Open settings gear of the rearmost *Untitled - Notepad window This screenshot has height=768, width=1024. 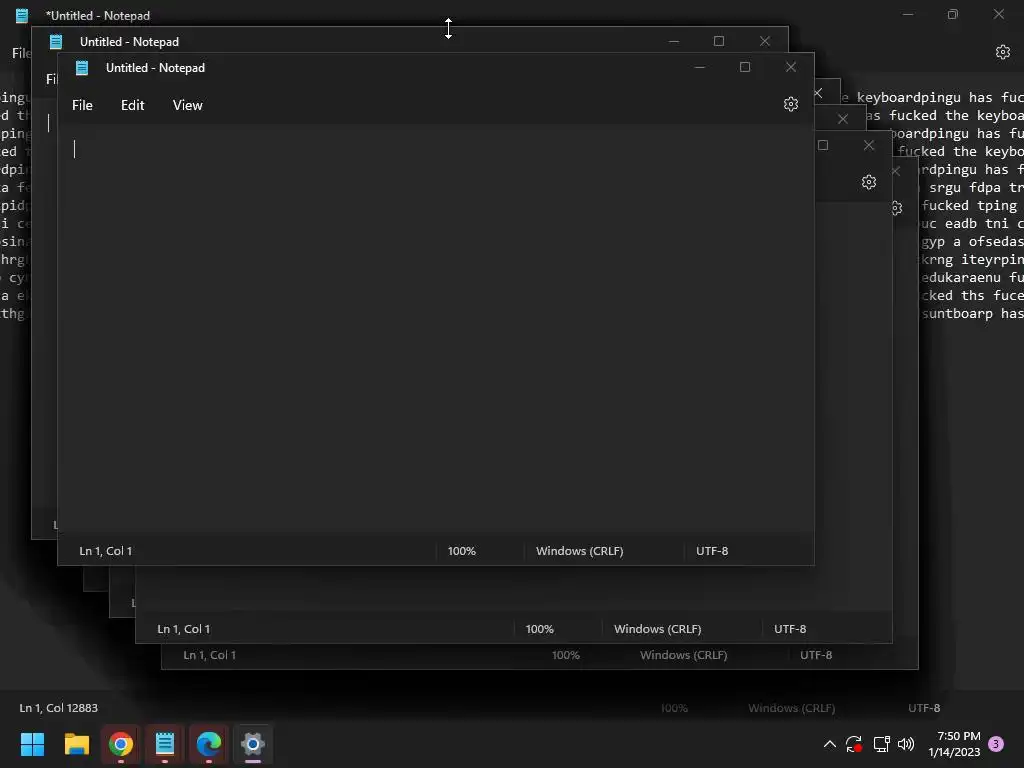(x=1003, y=52)
